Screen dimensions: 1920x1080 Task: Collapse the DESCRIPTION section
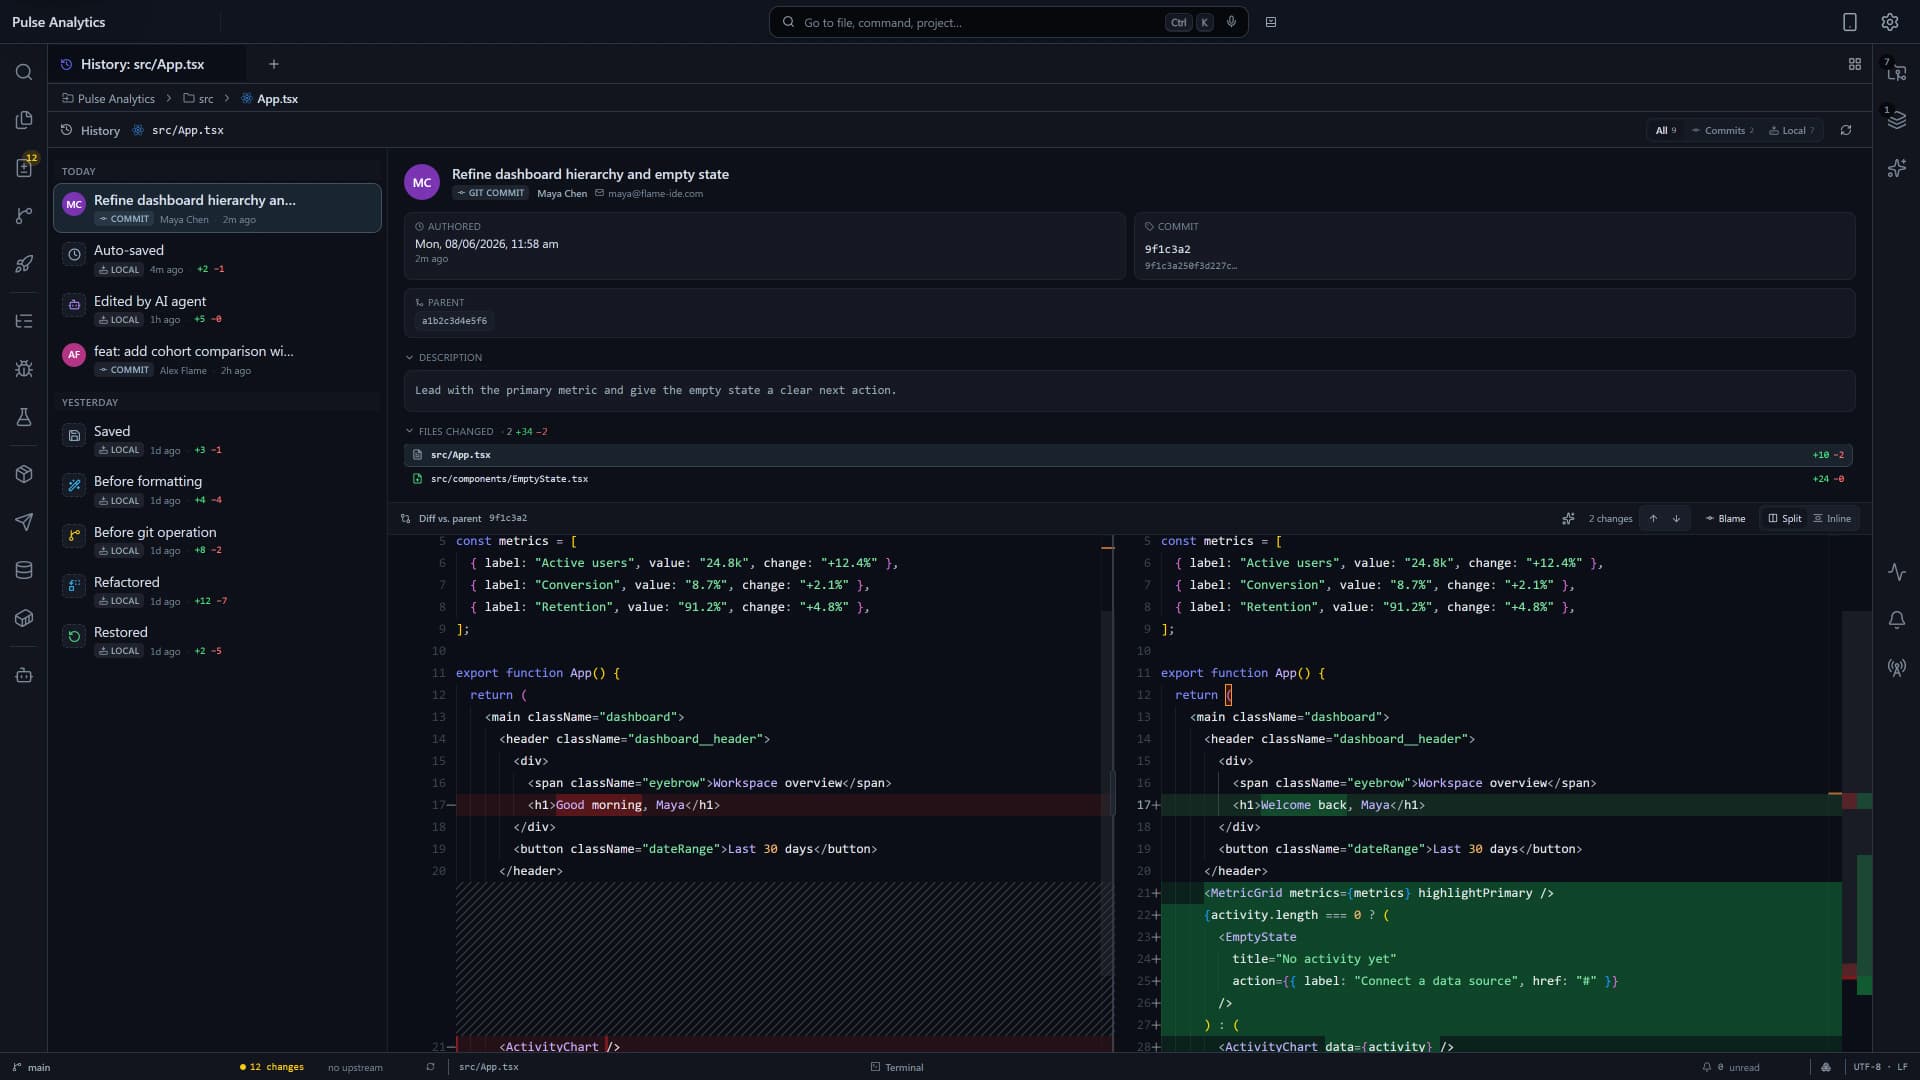pyautogui.click(x=444, y=357)
